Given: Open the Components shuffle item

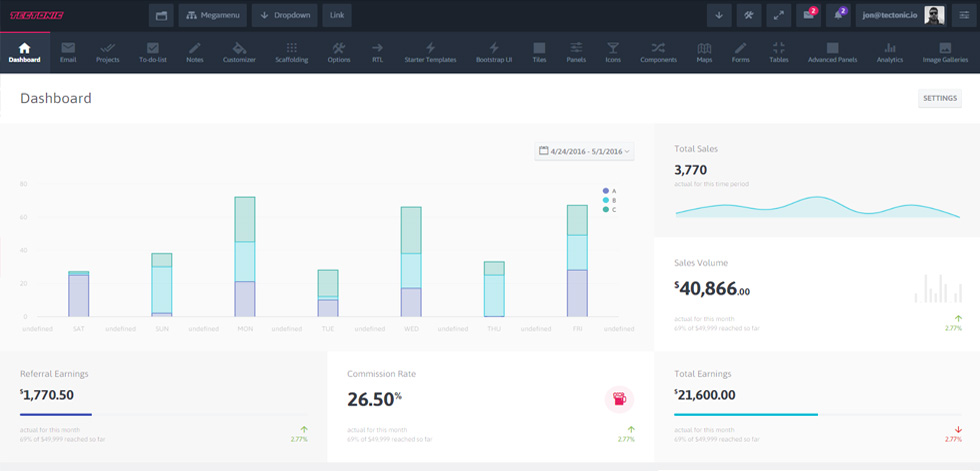Looking at the screenshot, I should (x=659, y=52).
